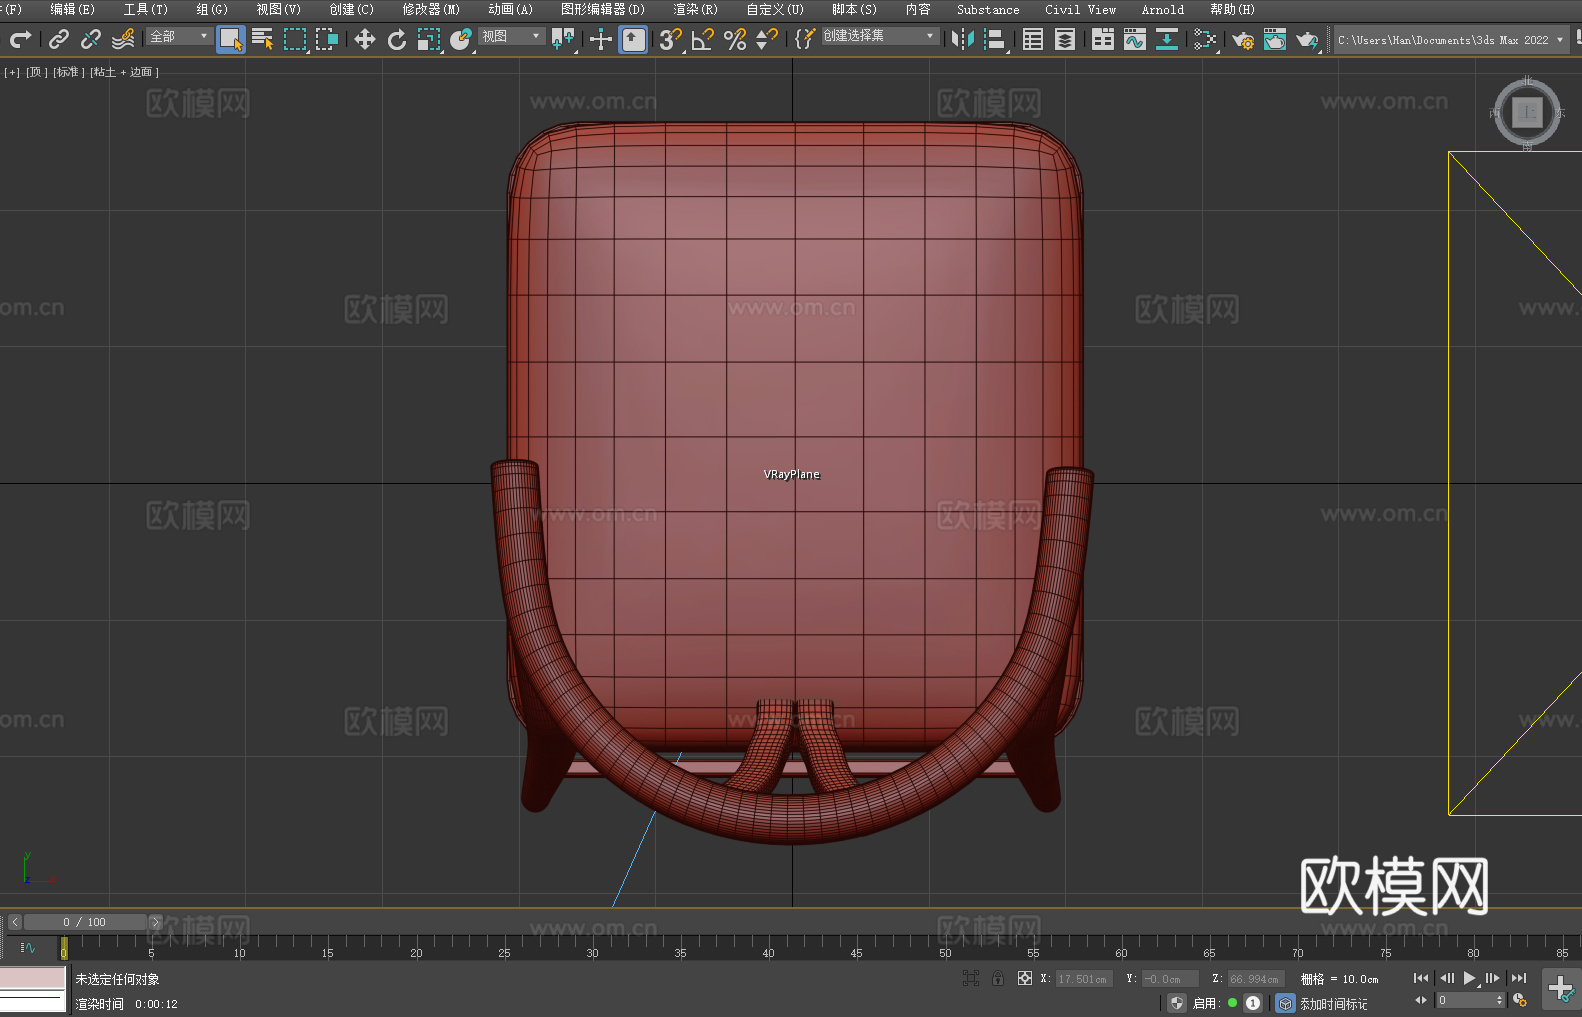Go to Next Frame
The height and width of the screenshot is (1017, 1582).
click(1493, 978)
